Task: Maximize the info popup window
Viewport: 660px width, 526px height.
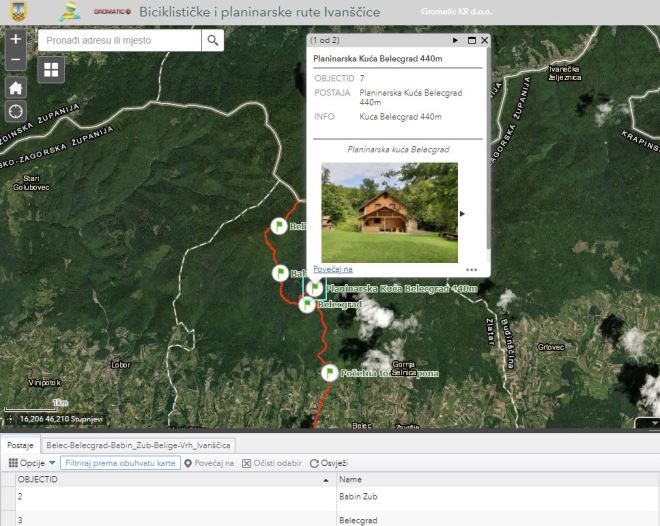Action: click(x=471, y=40)
